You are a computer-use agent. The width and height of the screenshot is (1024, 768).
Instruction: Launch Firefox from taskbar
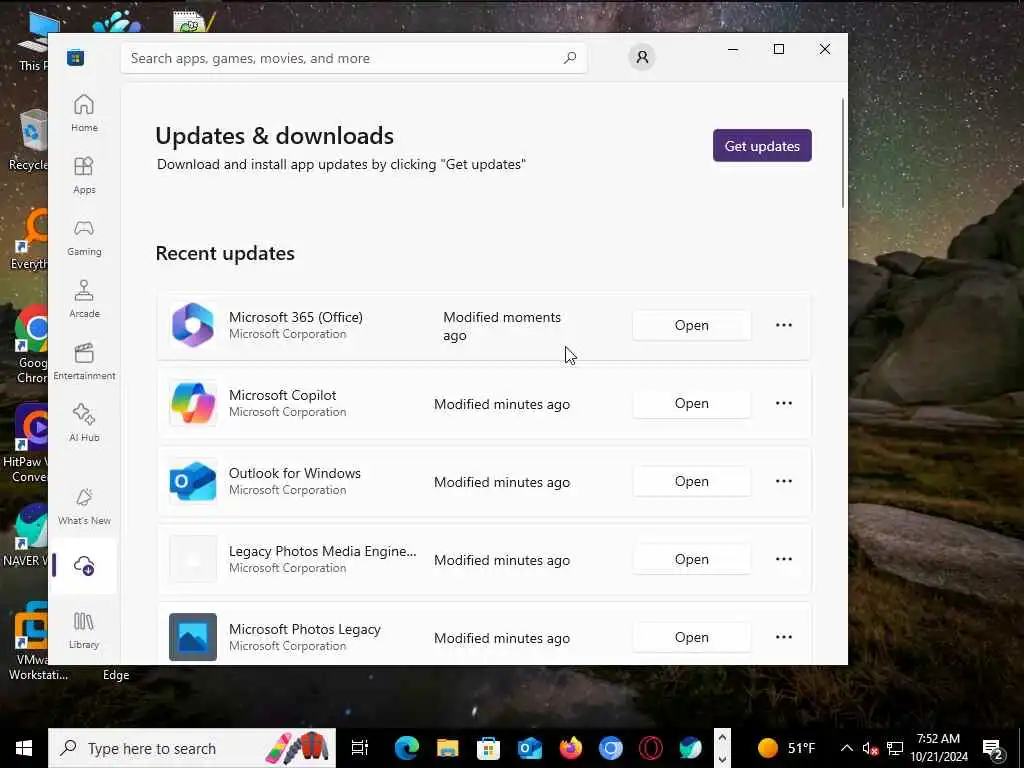570,748
